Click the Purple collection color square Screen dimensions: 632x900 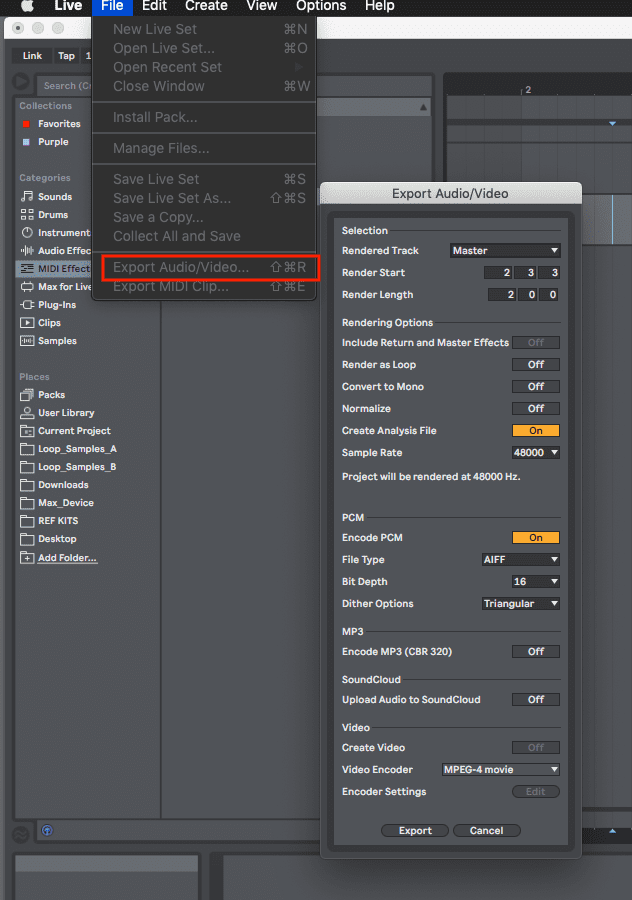click(x=26, y=142)
